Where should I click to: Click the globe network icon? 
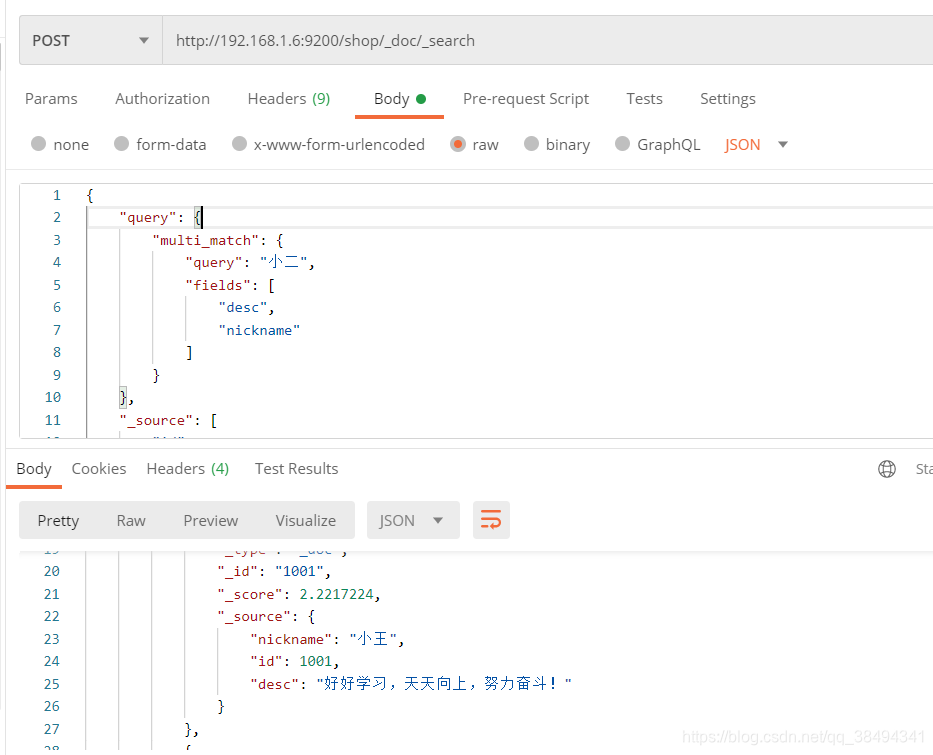887,469
